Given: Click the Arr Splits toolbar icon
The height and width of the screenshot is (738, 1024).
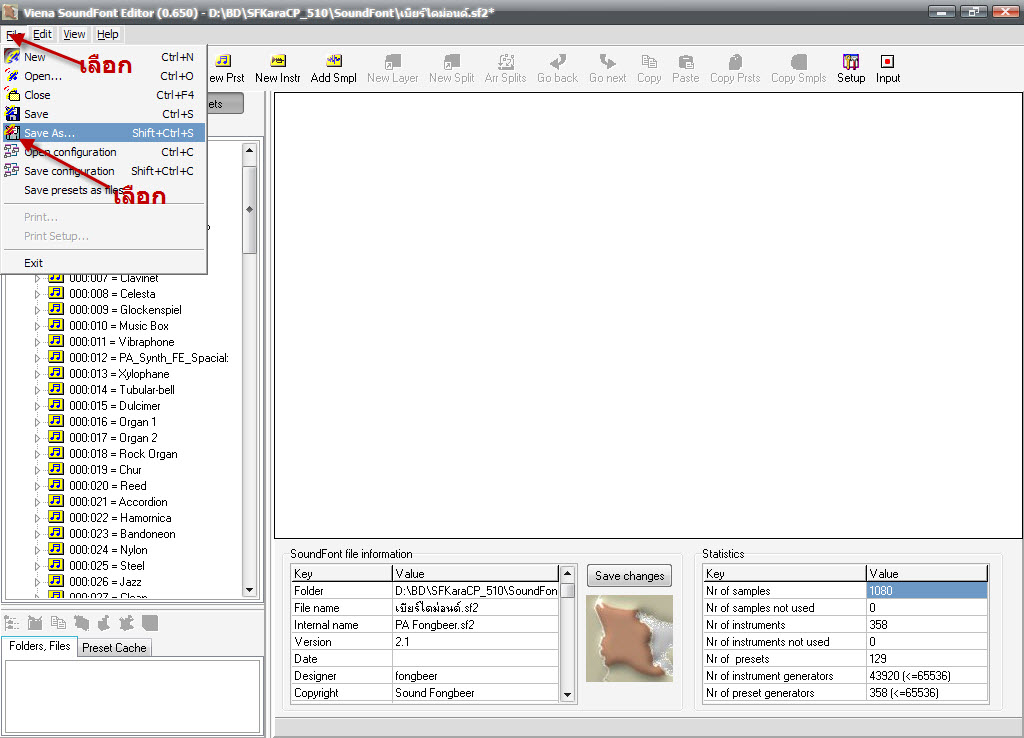Looking at the screenshot, I should pyautogui.click(x=505, y=61).
